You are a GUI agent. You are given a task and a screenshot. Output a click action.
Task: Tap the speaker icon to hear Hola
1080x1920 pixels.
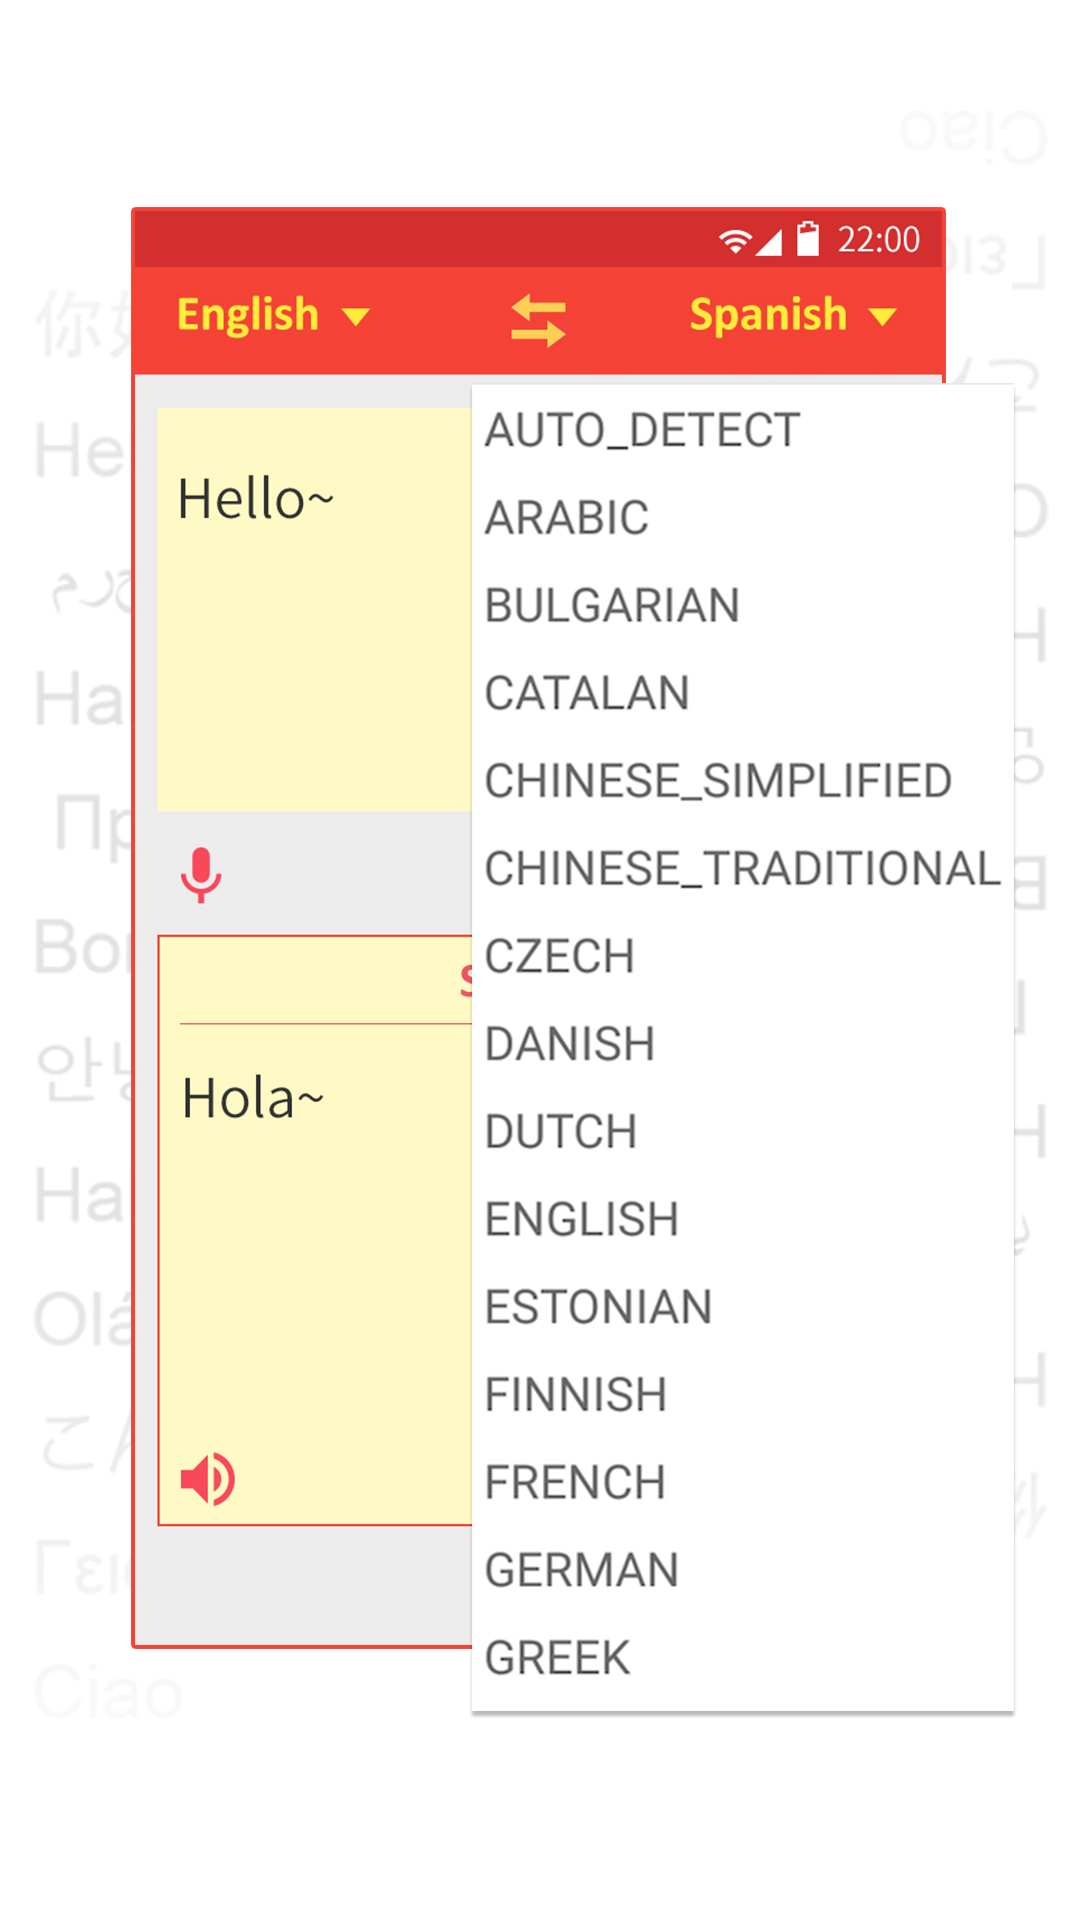click(206, 1480)
